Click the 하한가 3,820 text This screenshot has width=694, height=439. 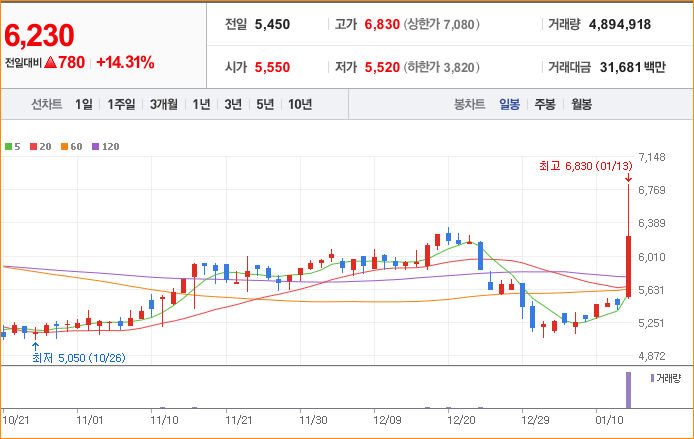pyautogui.click(x=441, y=67)
